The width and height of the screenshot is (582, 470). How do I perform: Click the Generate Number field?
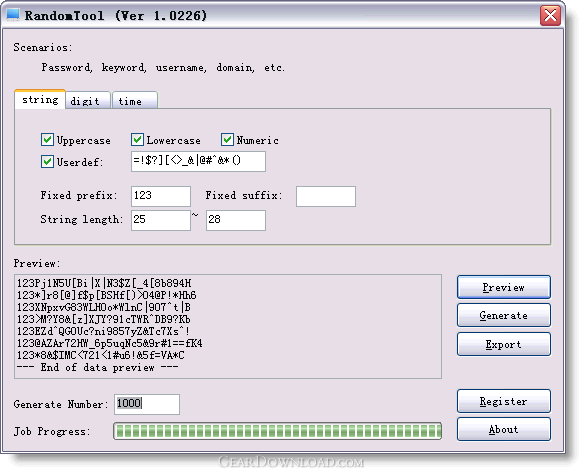[x=147, y=404]
